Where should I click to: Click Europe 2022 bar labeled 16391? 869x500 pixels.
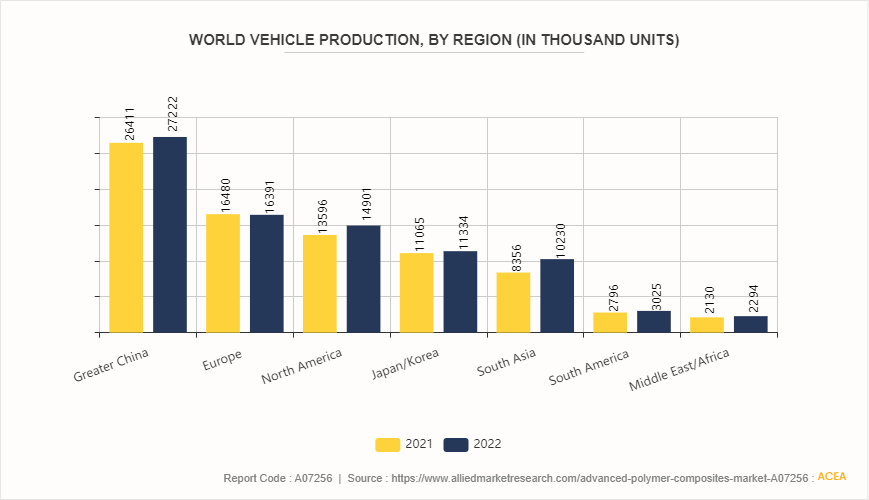[267, 274]
